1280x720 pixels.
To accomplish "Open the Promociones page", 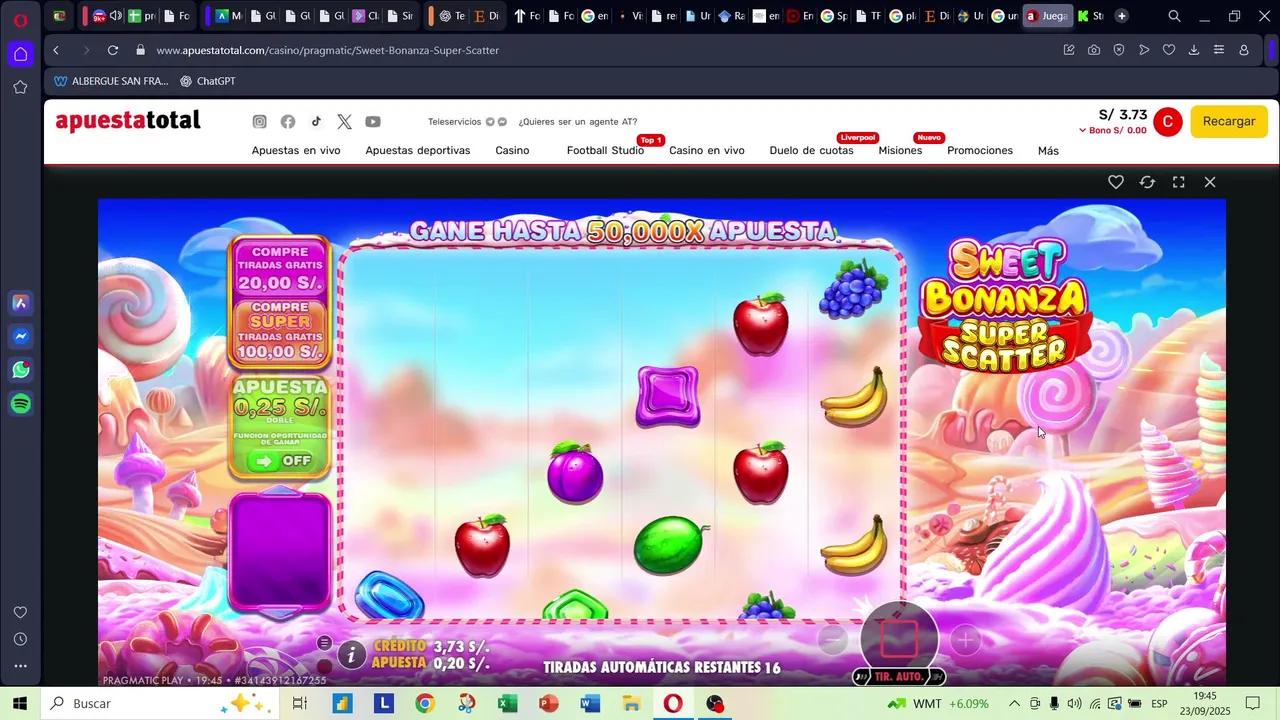I will click(980, 151).
